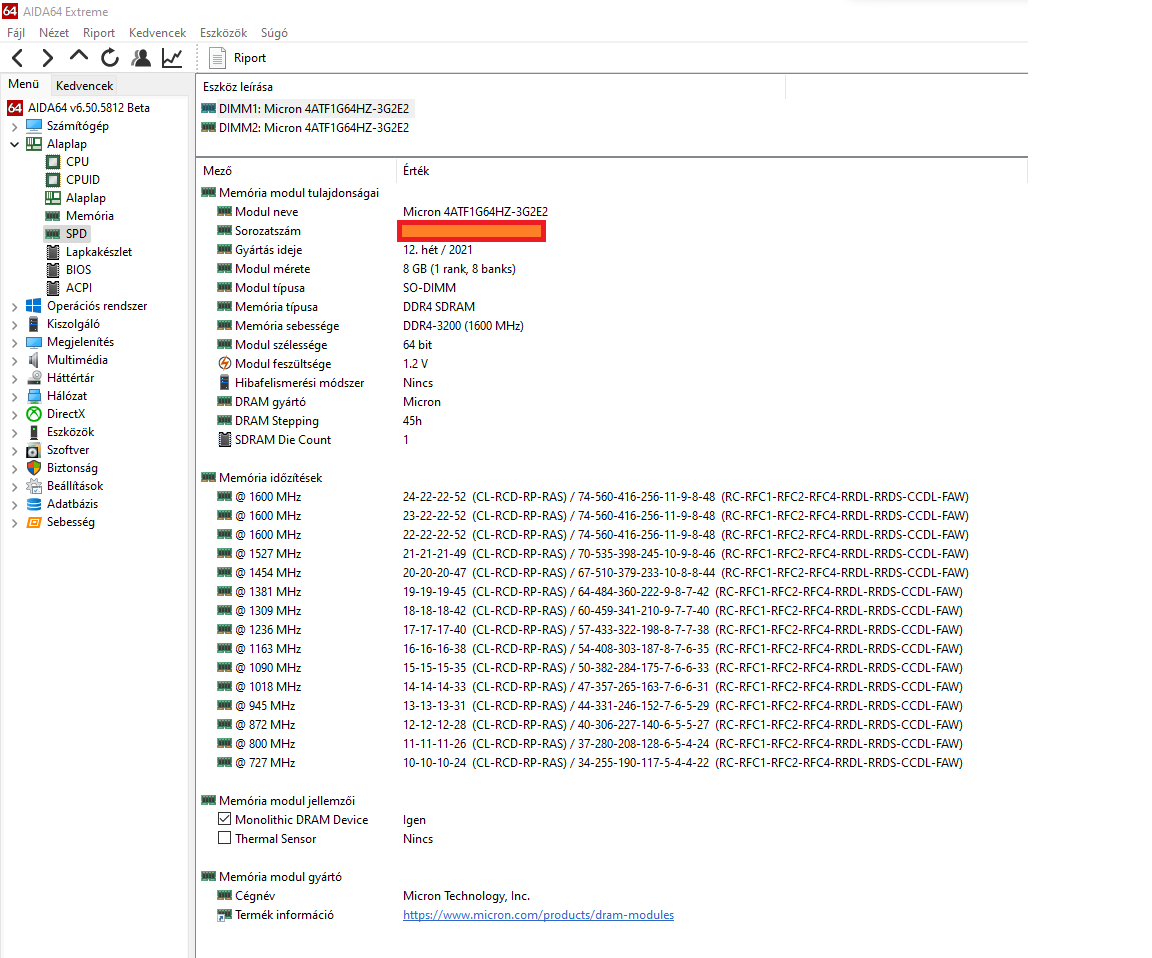The width and height of the screenshot is (1152, 958).
Task: Go up one level with up arrow
Action: pyautogui.click(x=79, y=57)
